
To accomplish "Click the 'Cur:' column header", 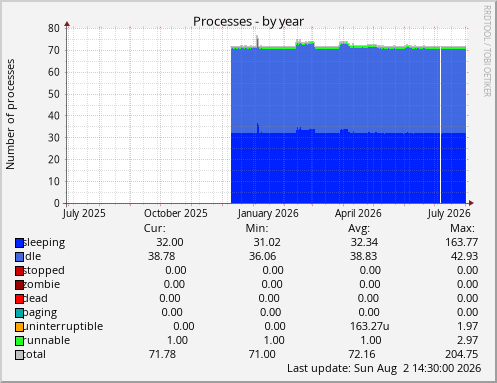I will [154, 228].
